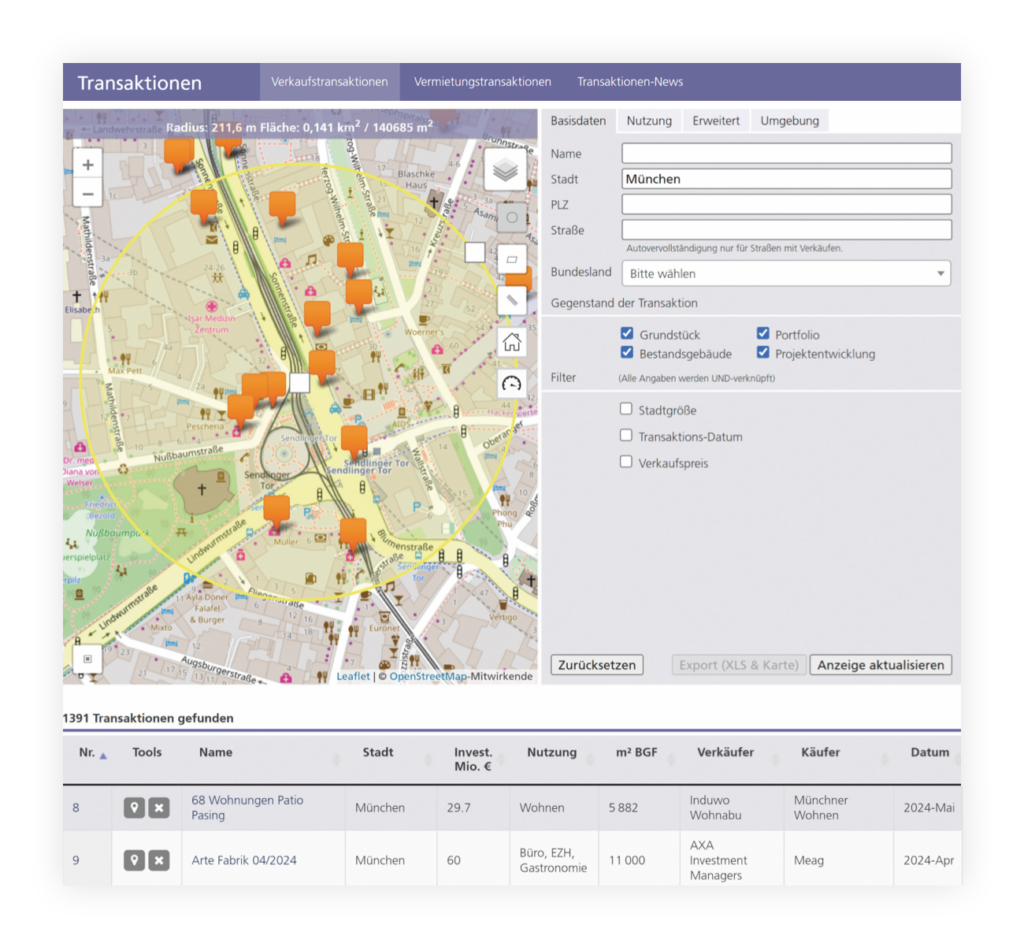Sort transactions by Invest. Mio. € column
Image resolution: width=1024 pixels, height=947 pixels.
tap(473, 759)
